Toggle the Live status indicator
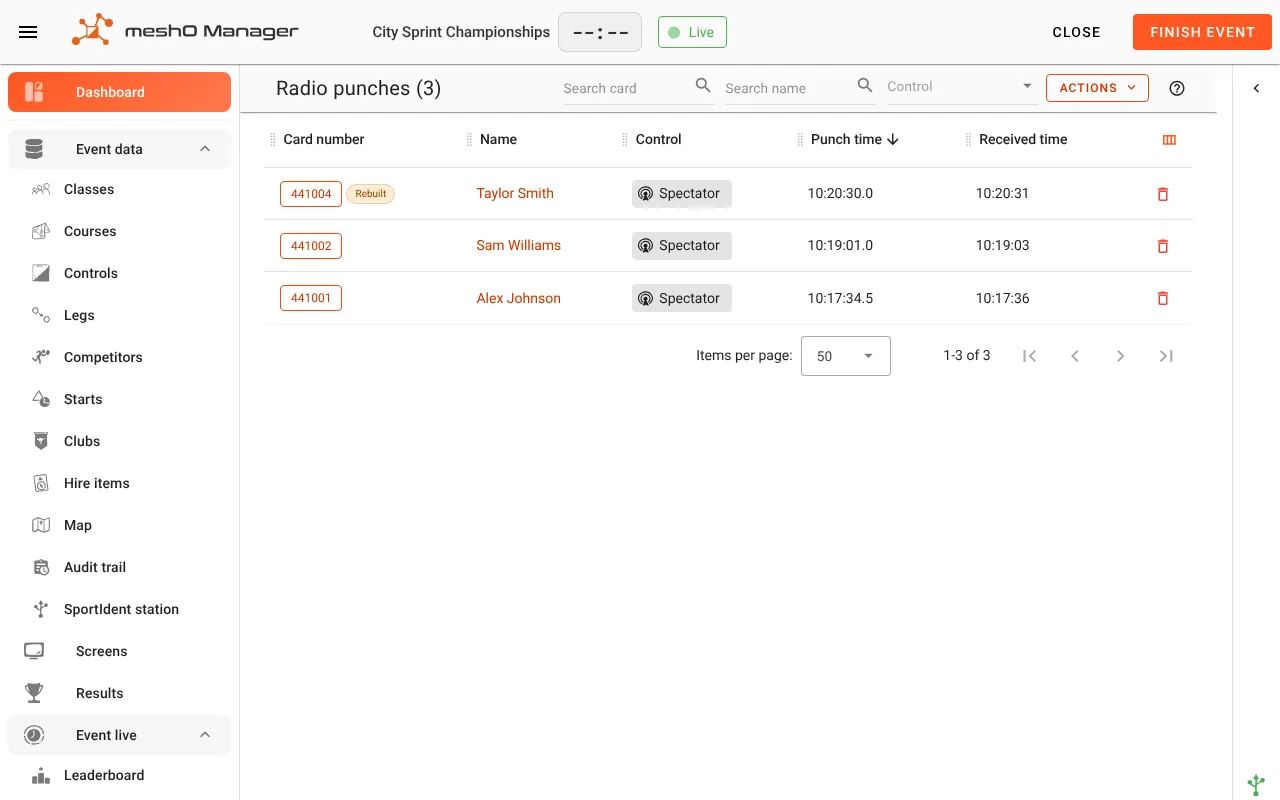Image resolution: width=1280 pixels, height=800 pixels. (692, 32)
